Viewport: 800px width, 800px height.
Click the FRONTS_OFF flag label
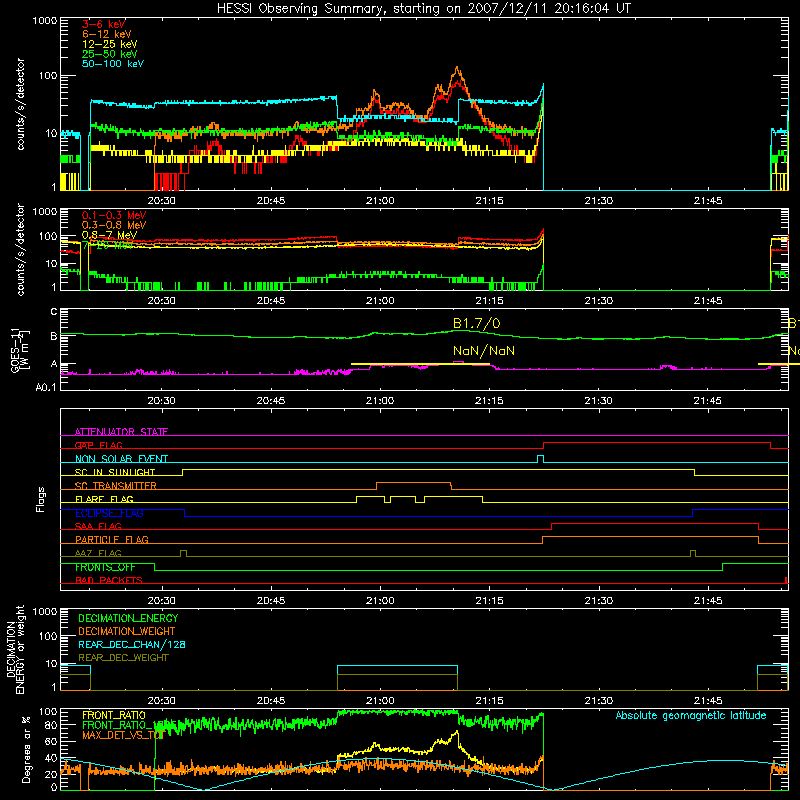[105, 567]
